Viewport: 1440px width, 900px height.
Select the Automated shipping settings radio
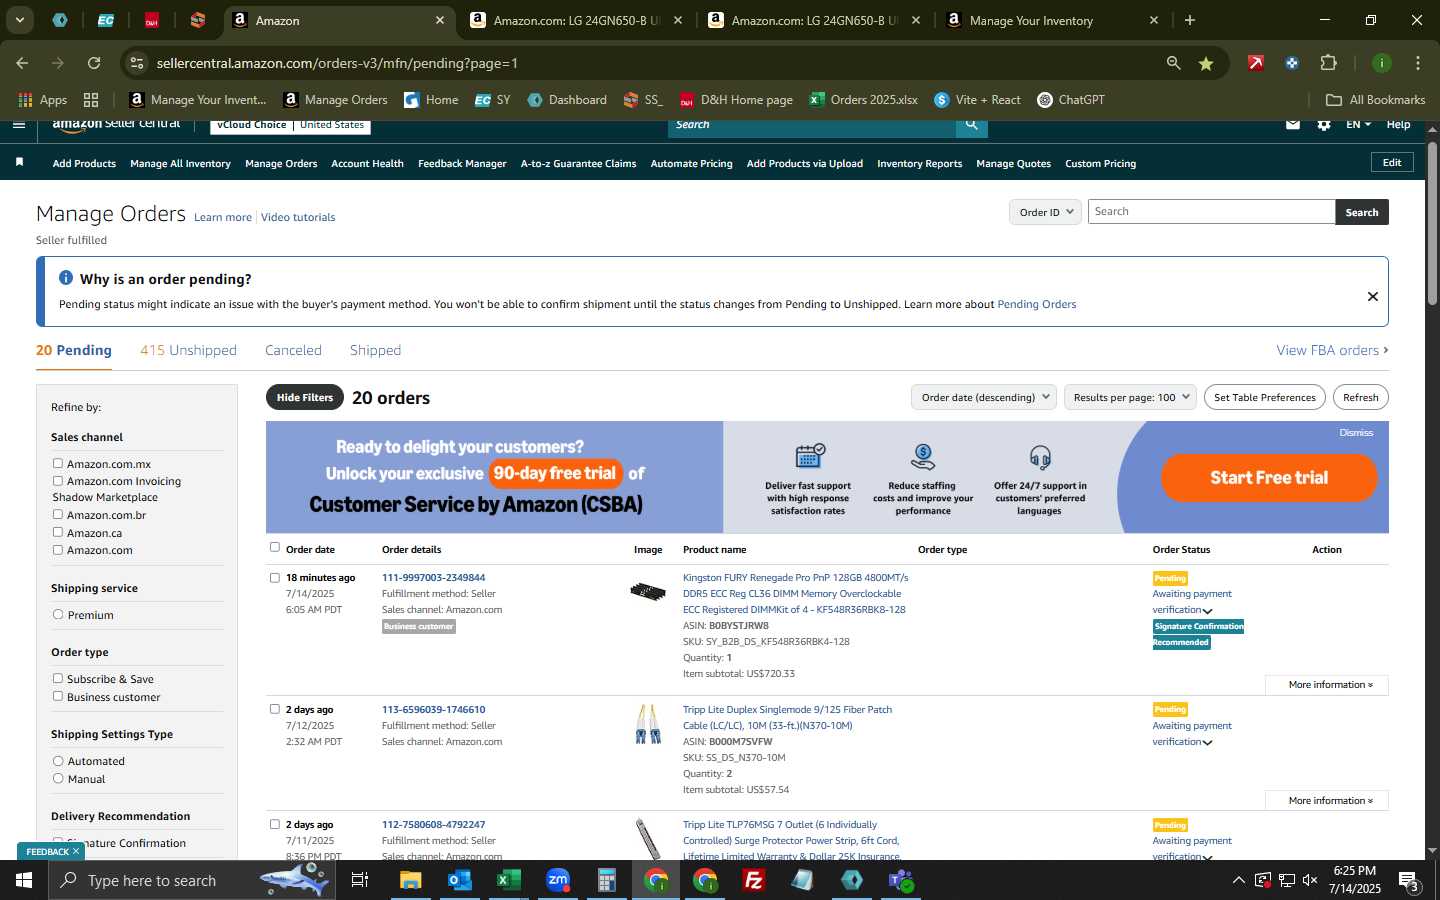pos(58,760)
